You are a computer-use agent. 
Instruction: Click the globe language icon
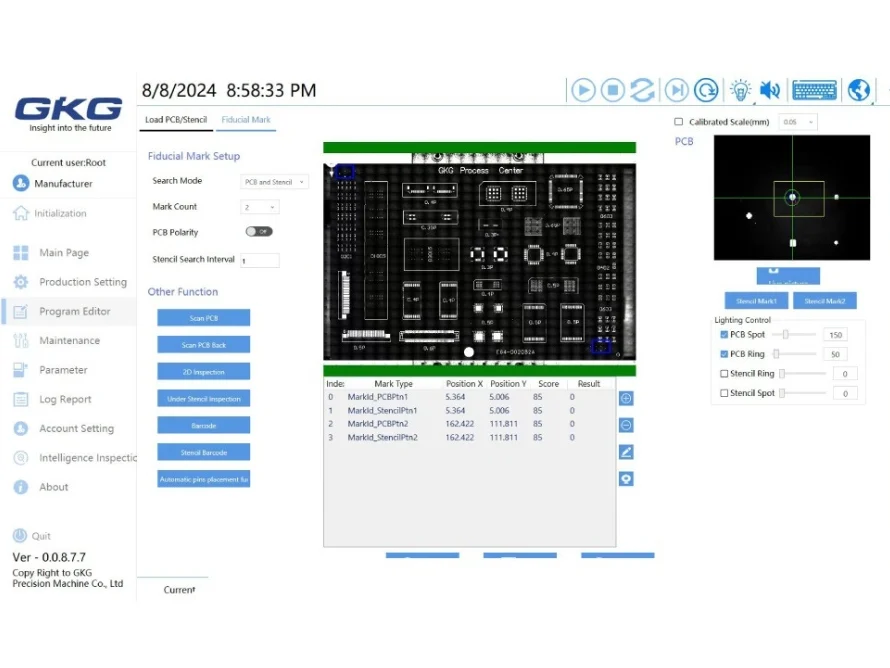click(858, 90)
